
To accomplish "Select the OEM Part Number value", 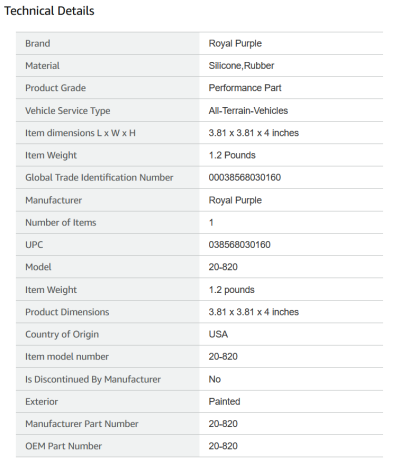I will (x=223, y=446).
